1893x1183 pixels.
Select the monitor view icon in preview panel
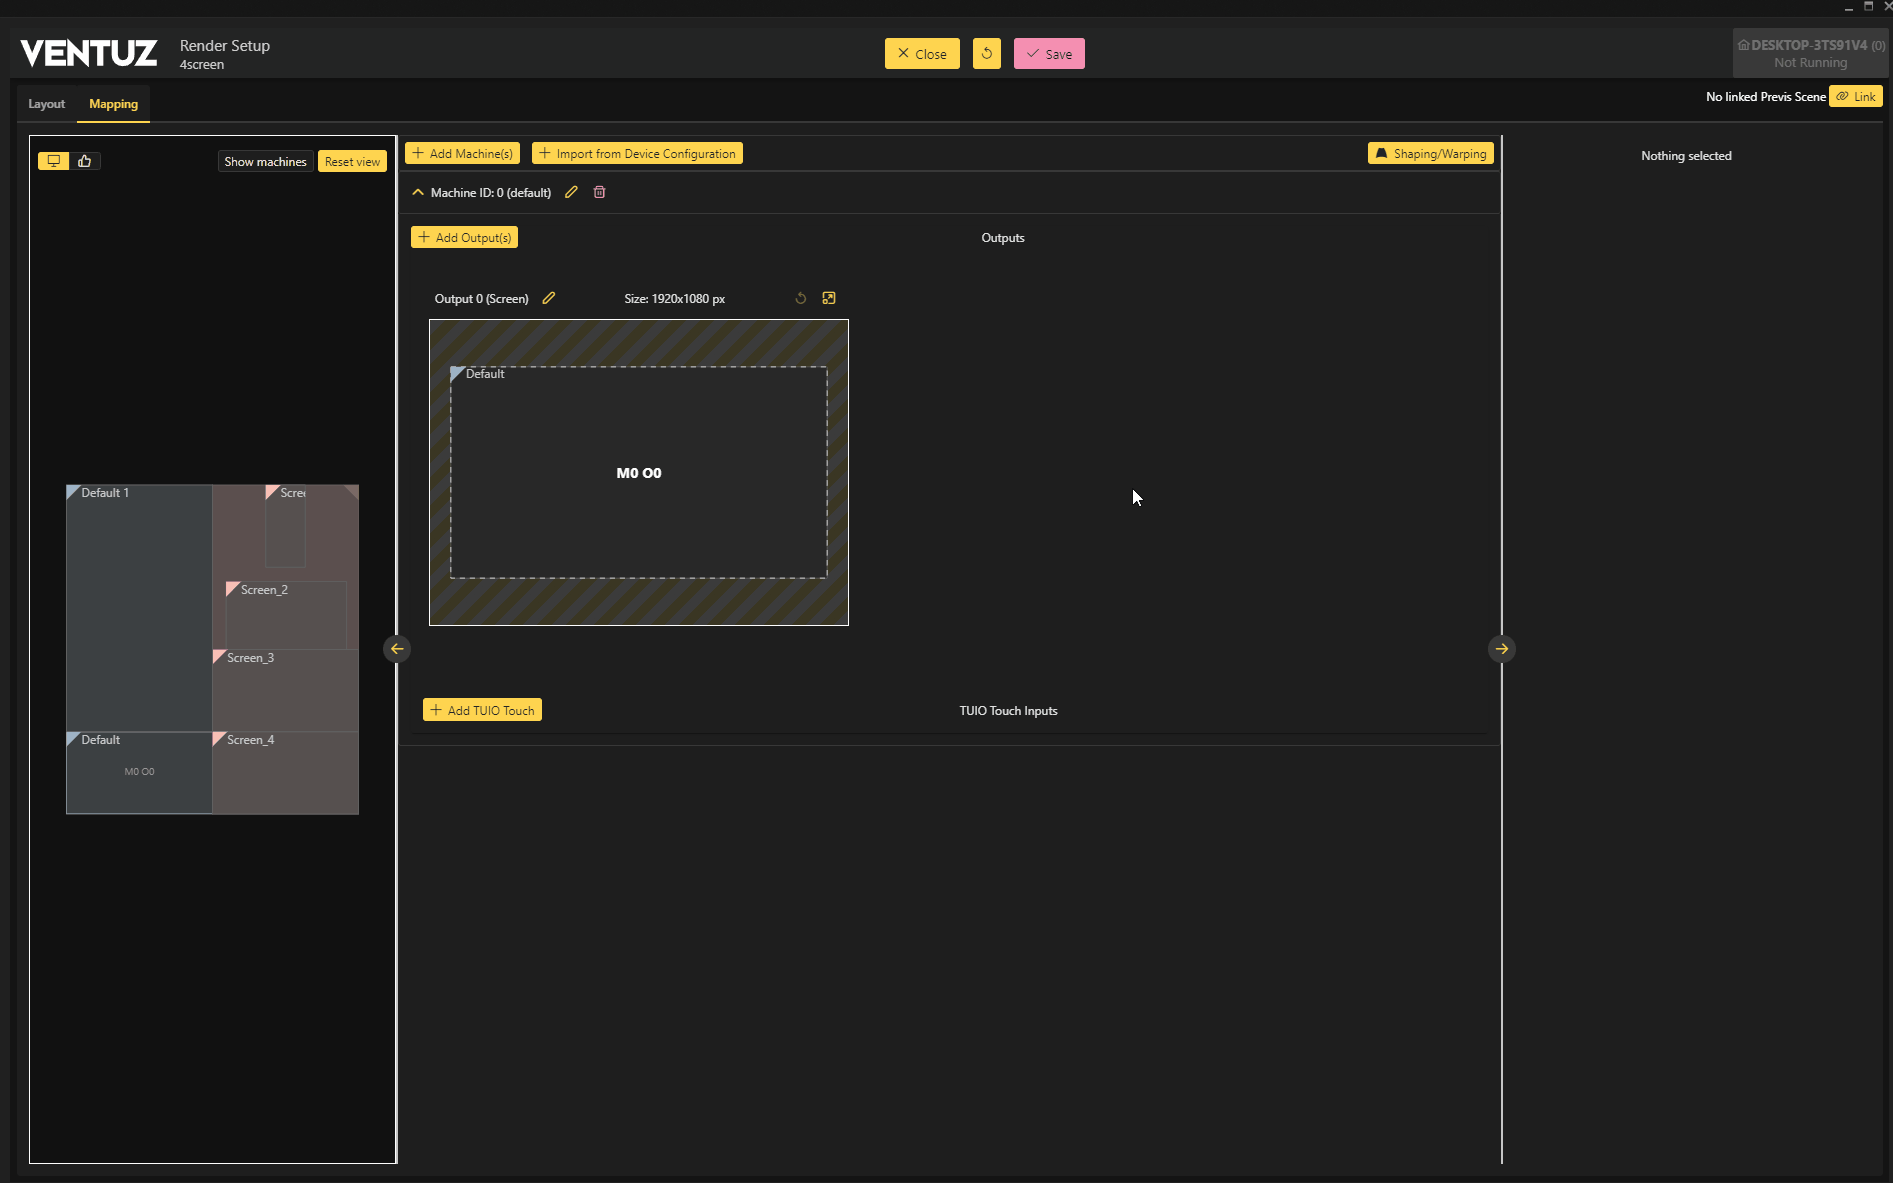tap(54, 161)
